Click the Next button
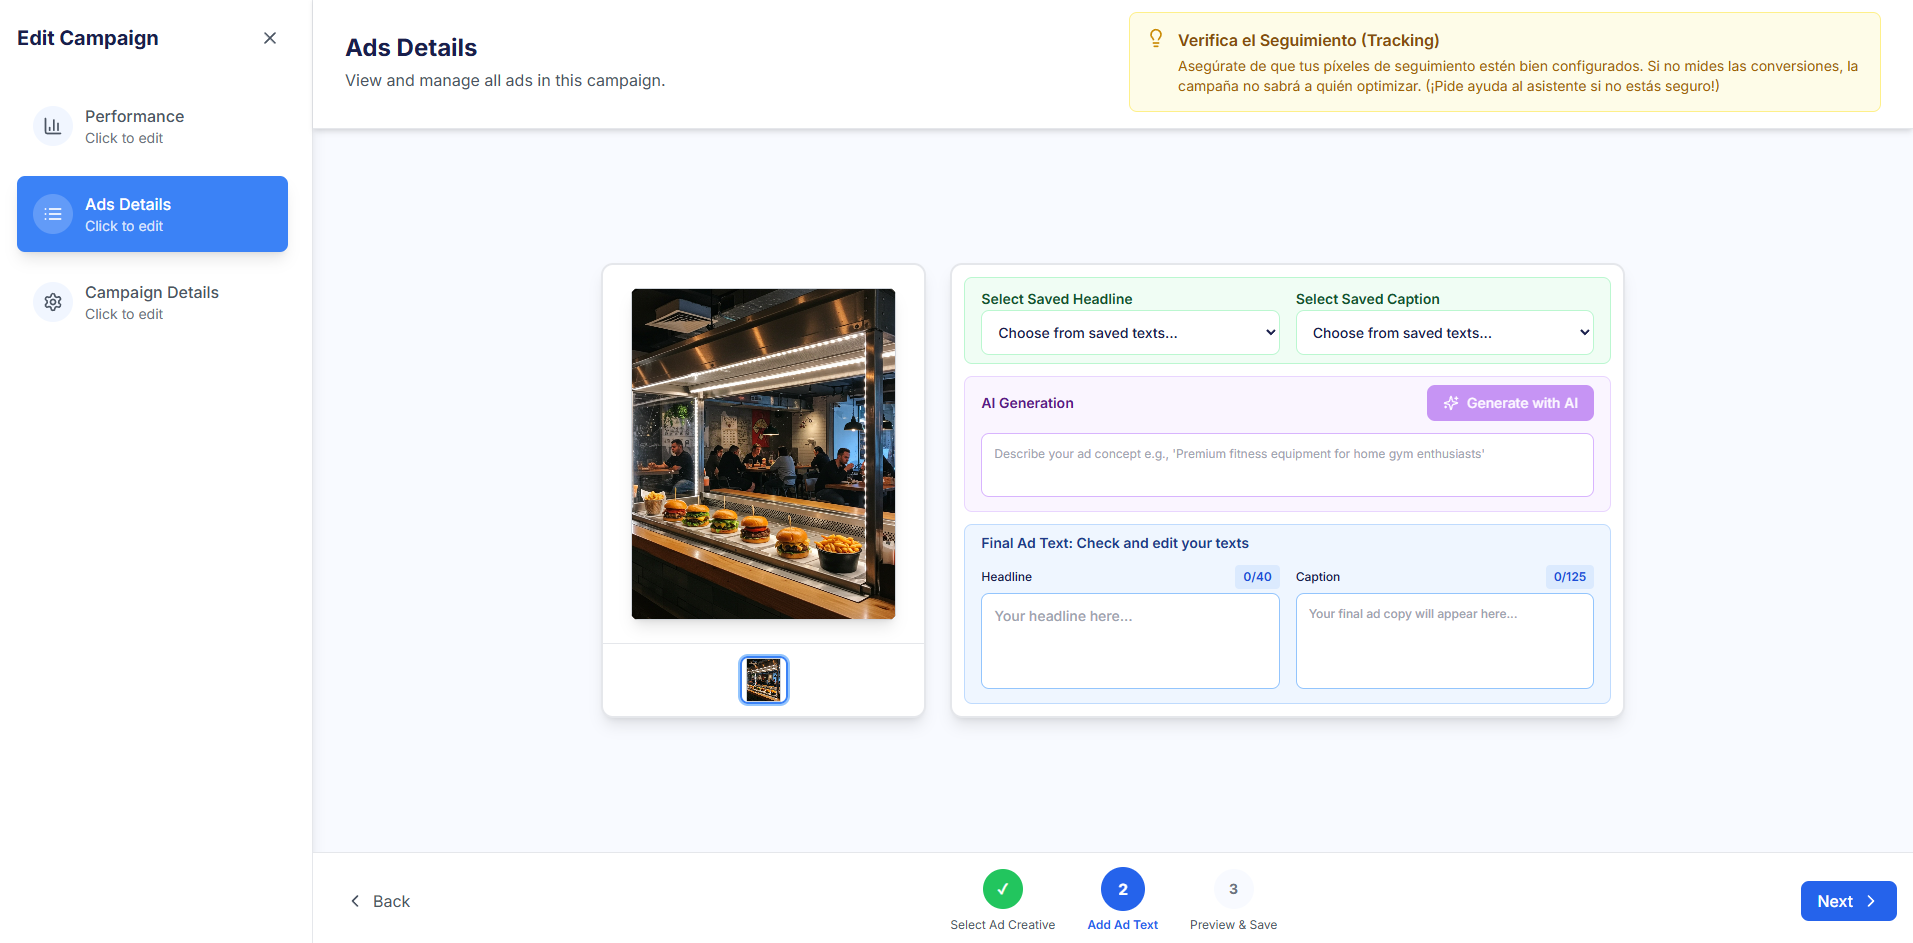The height and width of the screenshot is (943, 1913). click(x=1847, y=901)
